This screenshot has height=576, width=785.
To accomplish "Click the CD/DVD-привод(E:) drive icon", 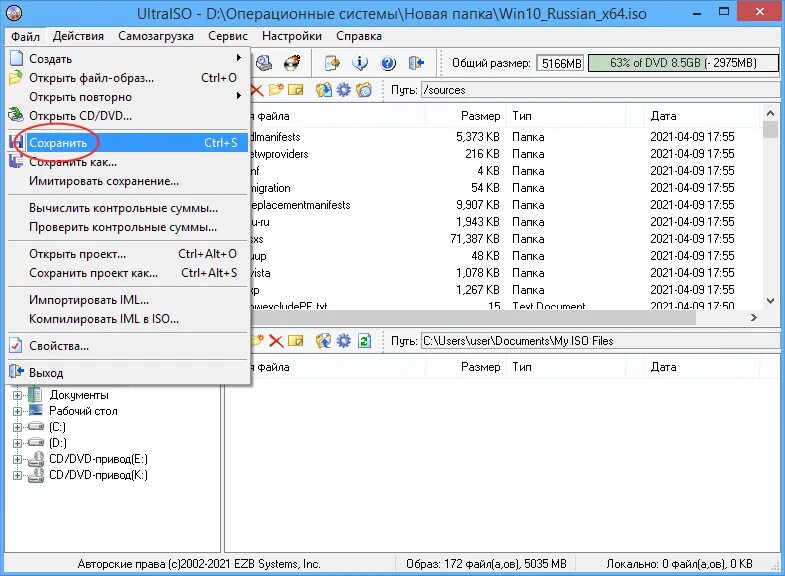I will pos(36,459).
